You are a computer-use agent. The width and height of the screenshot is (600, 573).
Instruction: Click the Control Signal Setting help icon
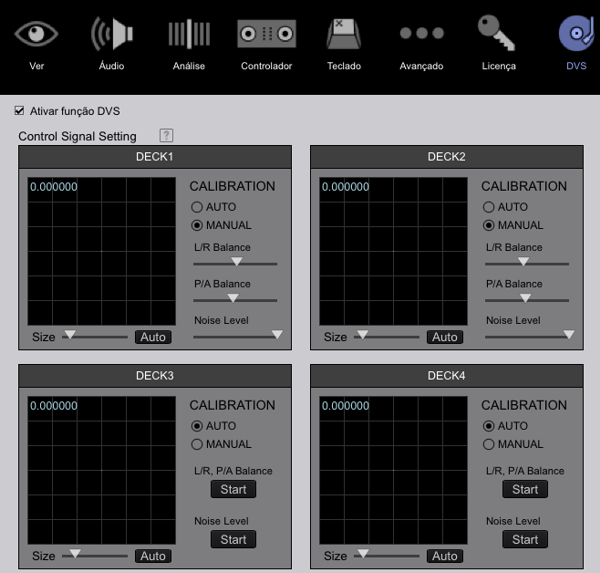[166, 135]
